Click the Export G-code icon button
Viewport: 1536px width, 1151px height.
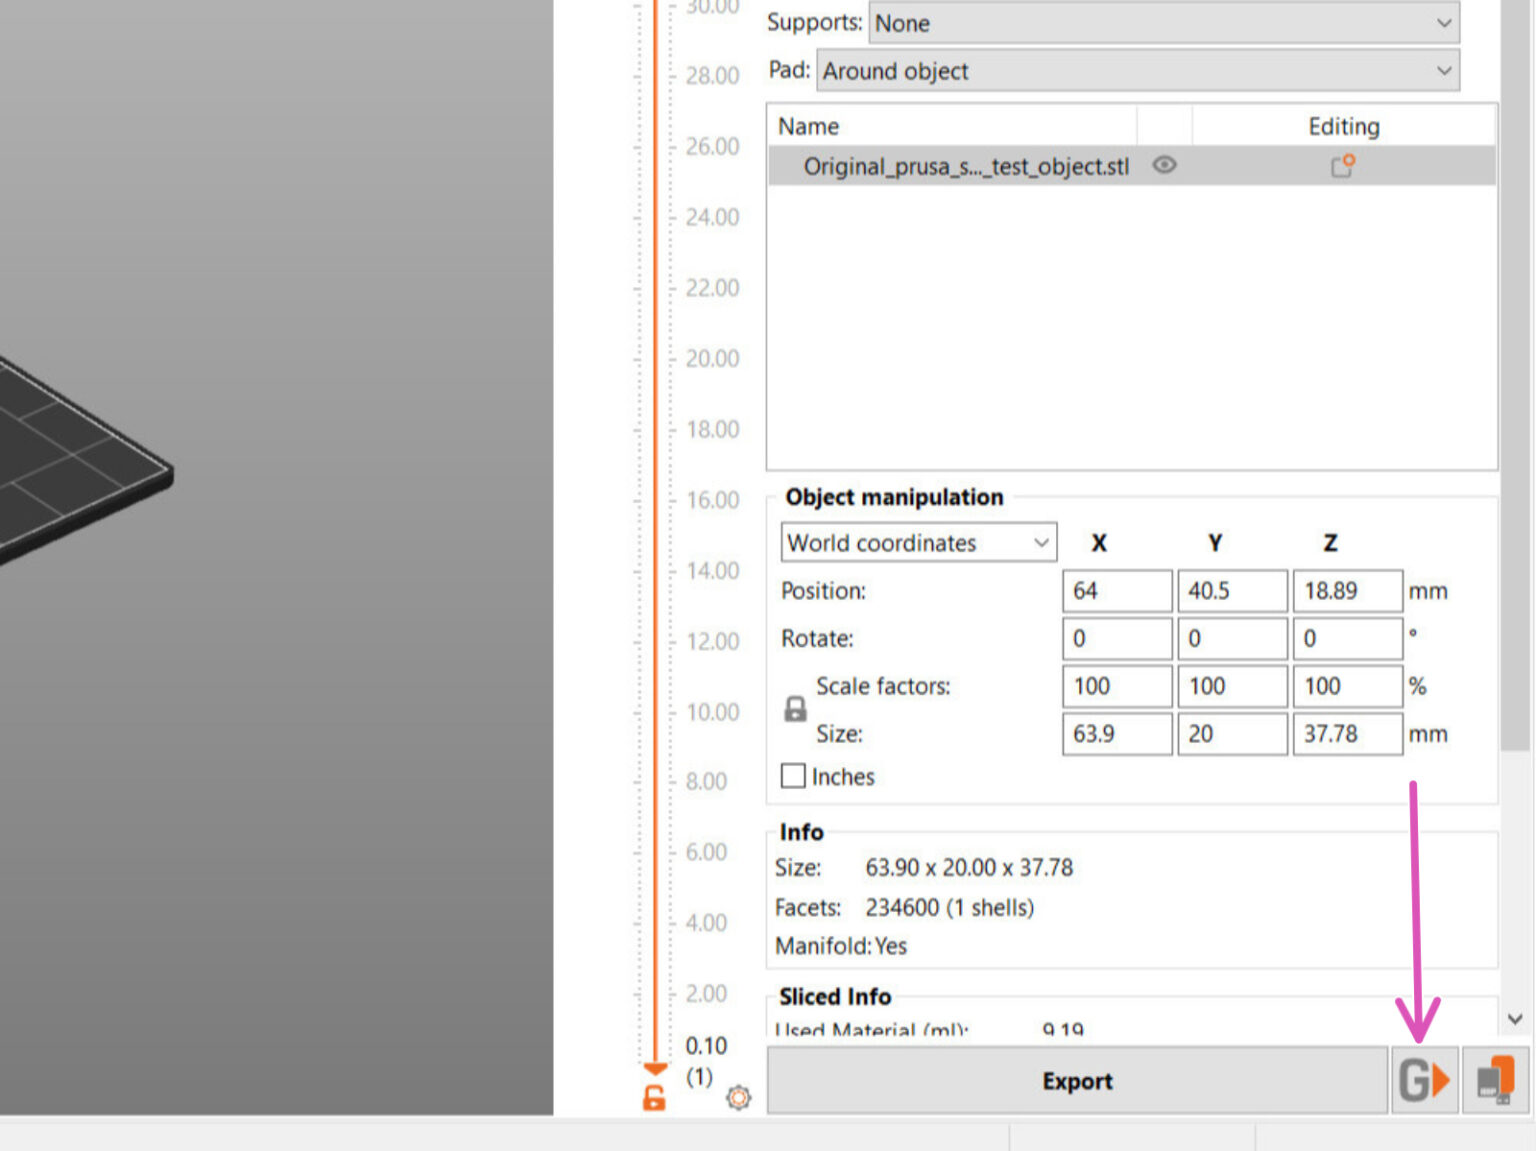[1424, 1081]
